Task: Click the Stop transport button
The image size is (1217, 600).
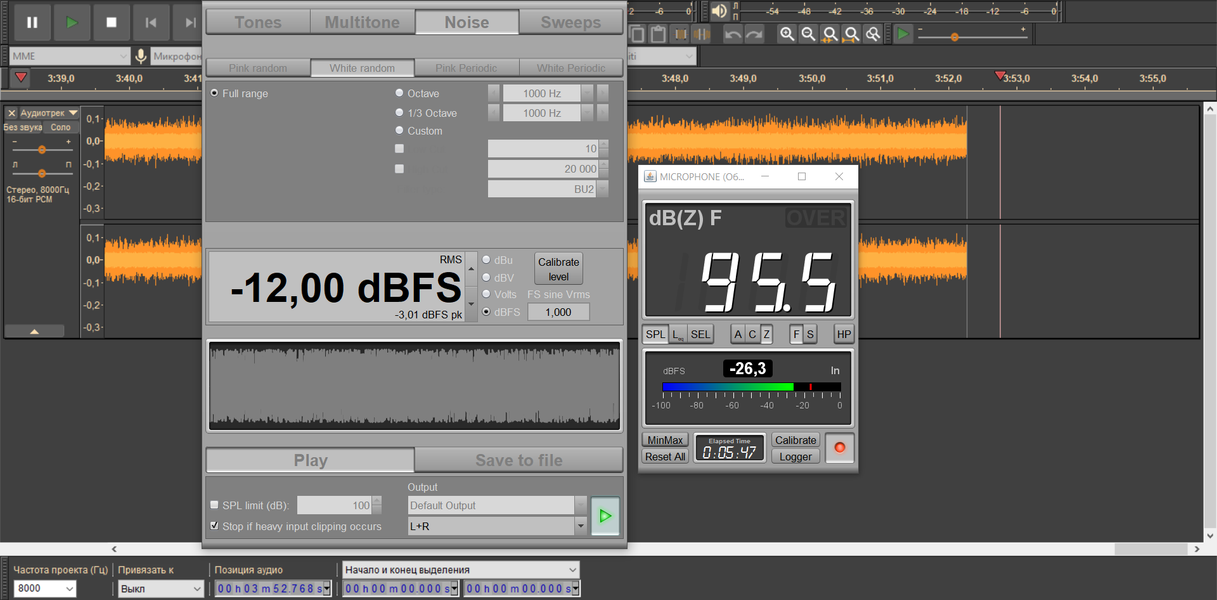Action: pos(111,22)
